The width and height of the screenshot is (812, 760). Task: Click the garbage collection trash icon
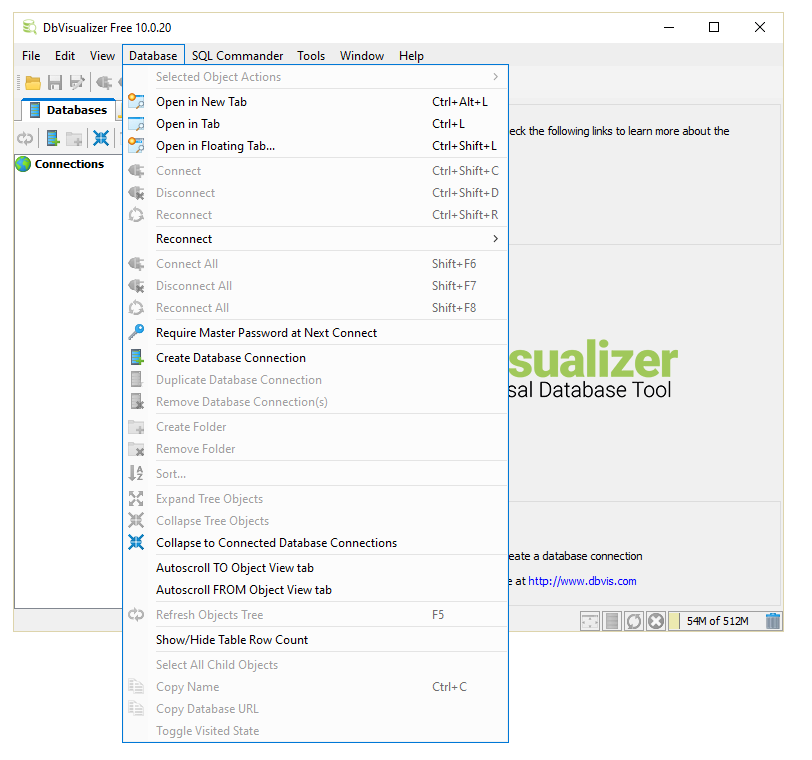click(773, 621)
